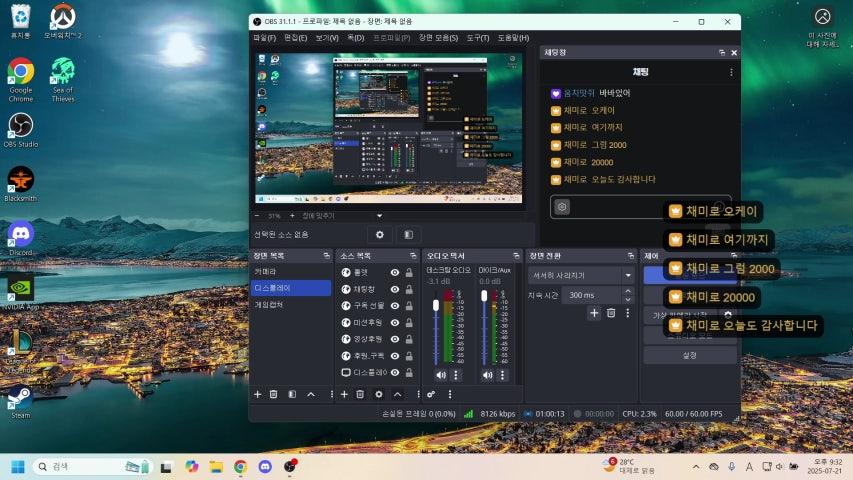Remove scene transition with trash icon
The height and width of the screenshot is (480, 853).
[611, 312]
